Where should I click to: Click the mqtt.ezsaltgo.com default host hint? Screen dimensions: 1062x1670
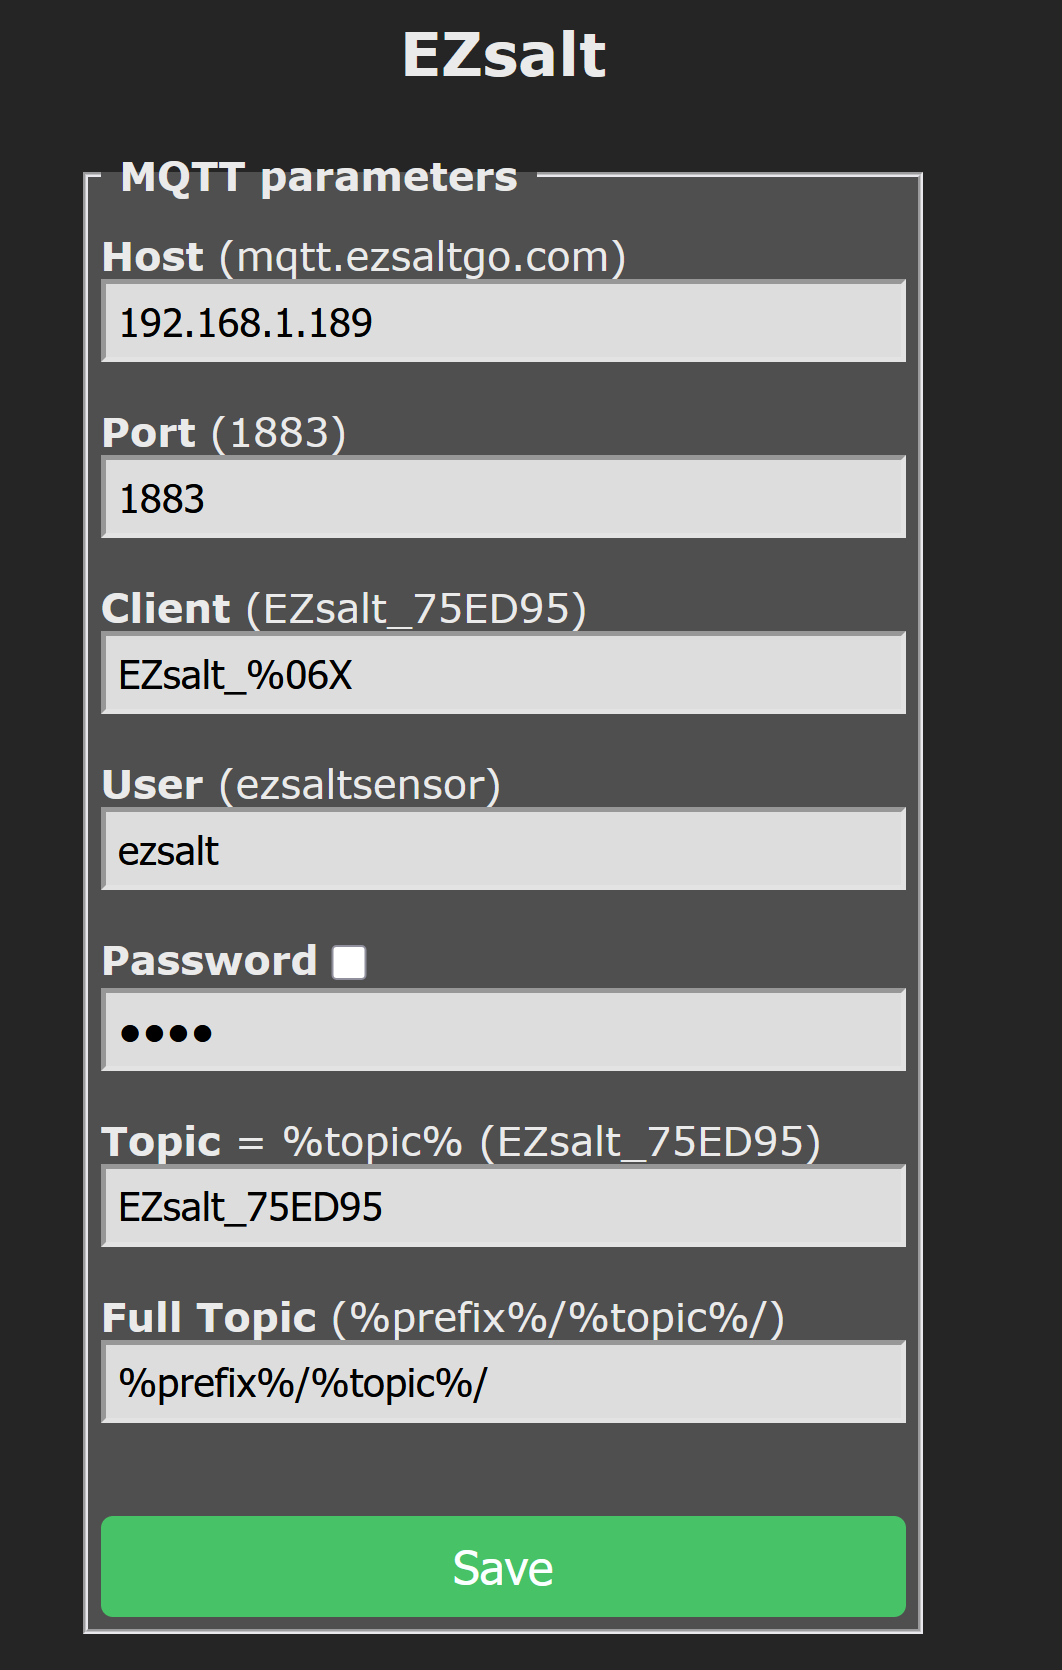pos(423,257)
